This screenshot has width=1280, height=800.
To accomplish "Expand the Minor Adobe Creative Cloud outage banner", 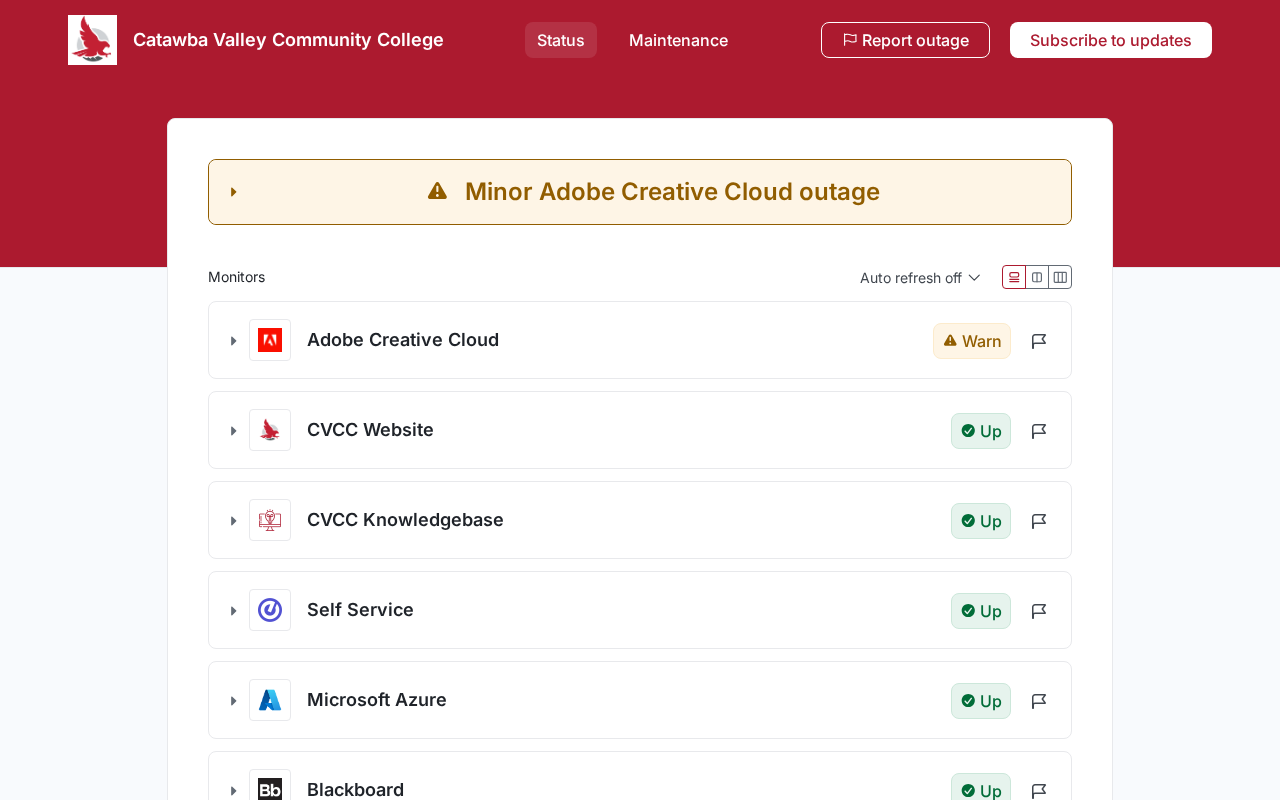I will pos(234,192).
